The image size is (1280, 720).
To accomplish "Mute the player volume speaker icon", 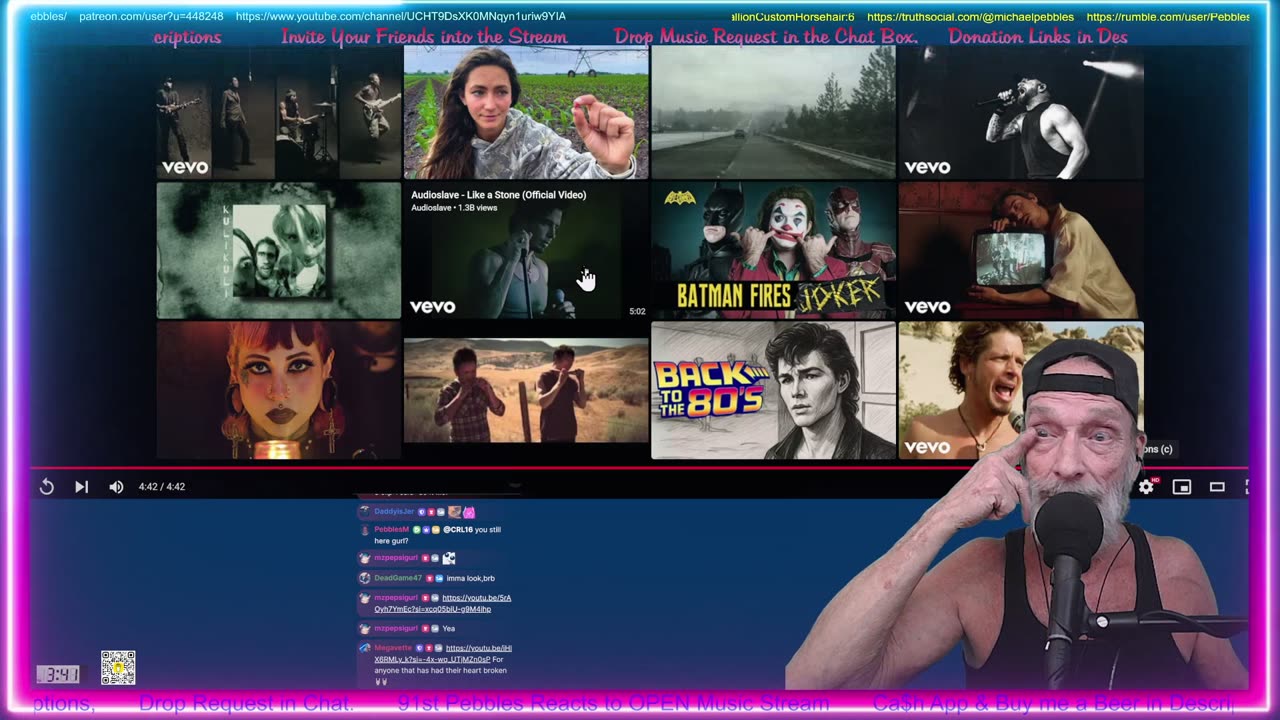I will pos(116,487).
